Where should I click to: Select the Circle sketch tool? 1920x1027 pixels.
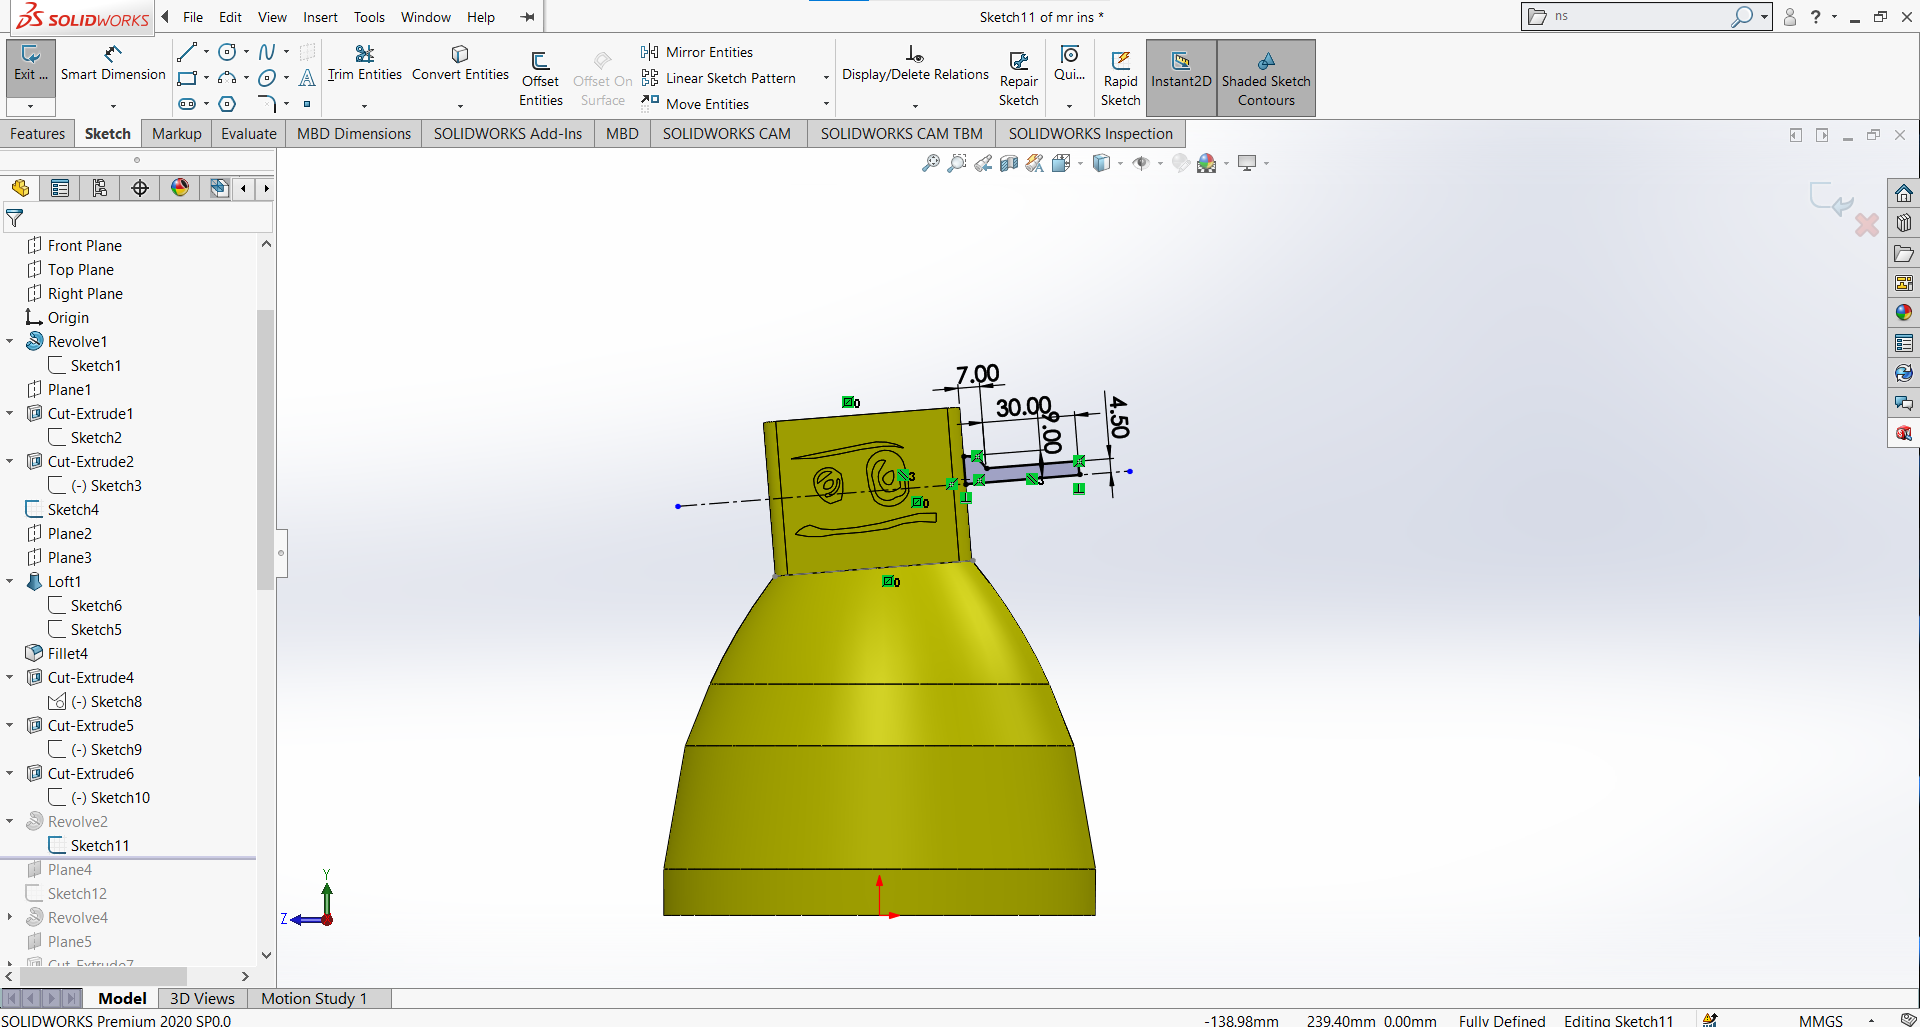228,52
